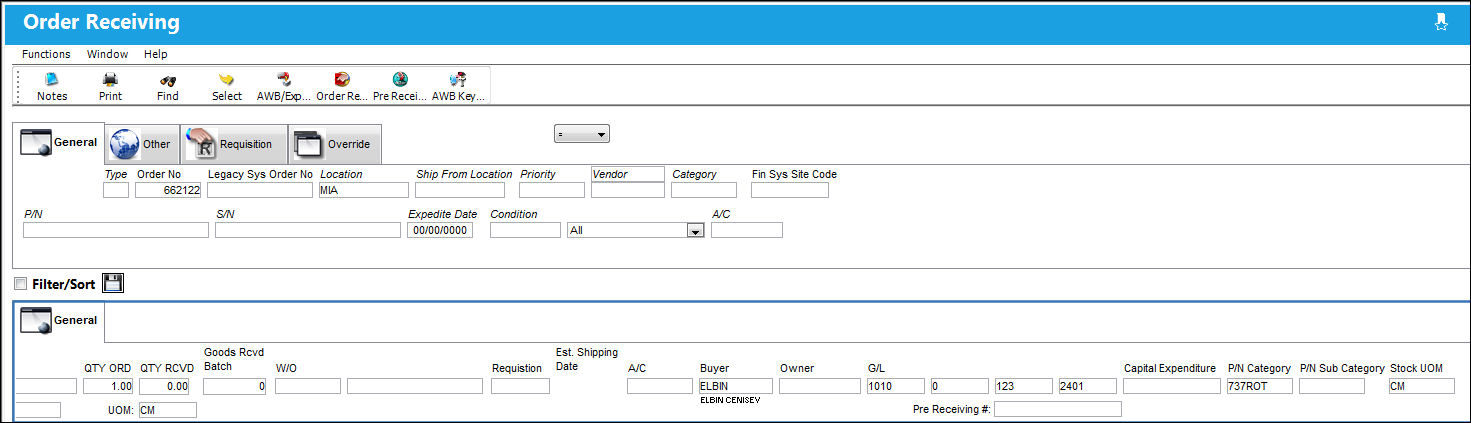Viewport: 1471px width, 423px height.
Task: Click the Priority input field
Action: [x=552, y=190]
